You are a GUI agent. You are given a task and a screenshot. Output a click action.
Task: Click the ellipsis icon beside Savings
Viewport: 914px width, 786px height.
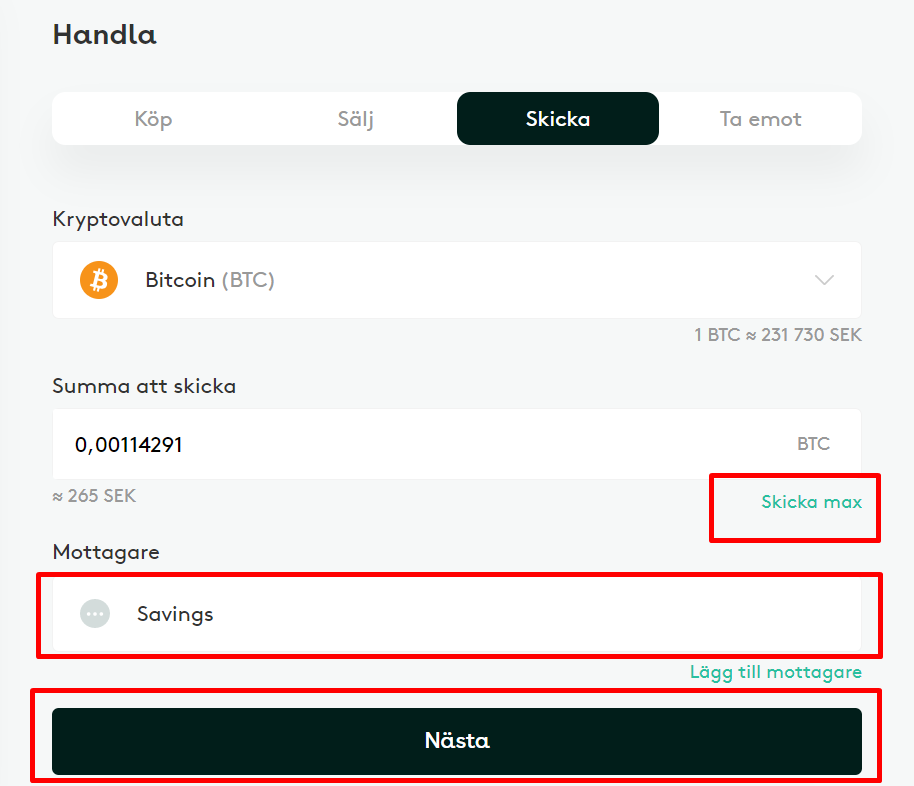click(95, 614)
